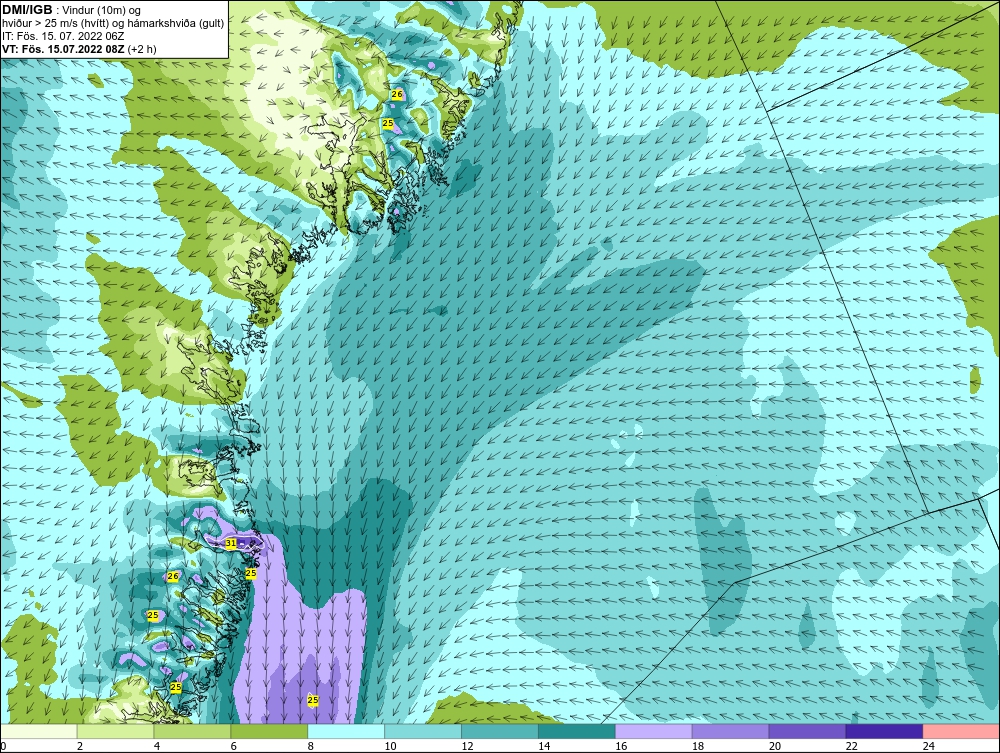Image resolution: width=1000 pixels, height=753 pixels.
Task: Click the legend scale label 0
Action: pos(3,746)
